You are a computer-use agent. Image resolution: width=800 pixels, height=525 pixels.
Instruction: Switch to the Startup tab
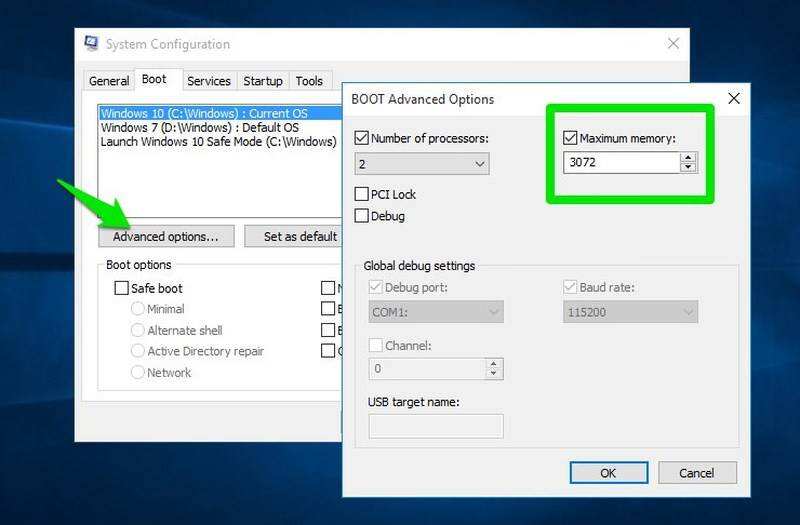coord(262,81)
